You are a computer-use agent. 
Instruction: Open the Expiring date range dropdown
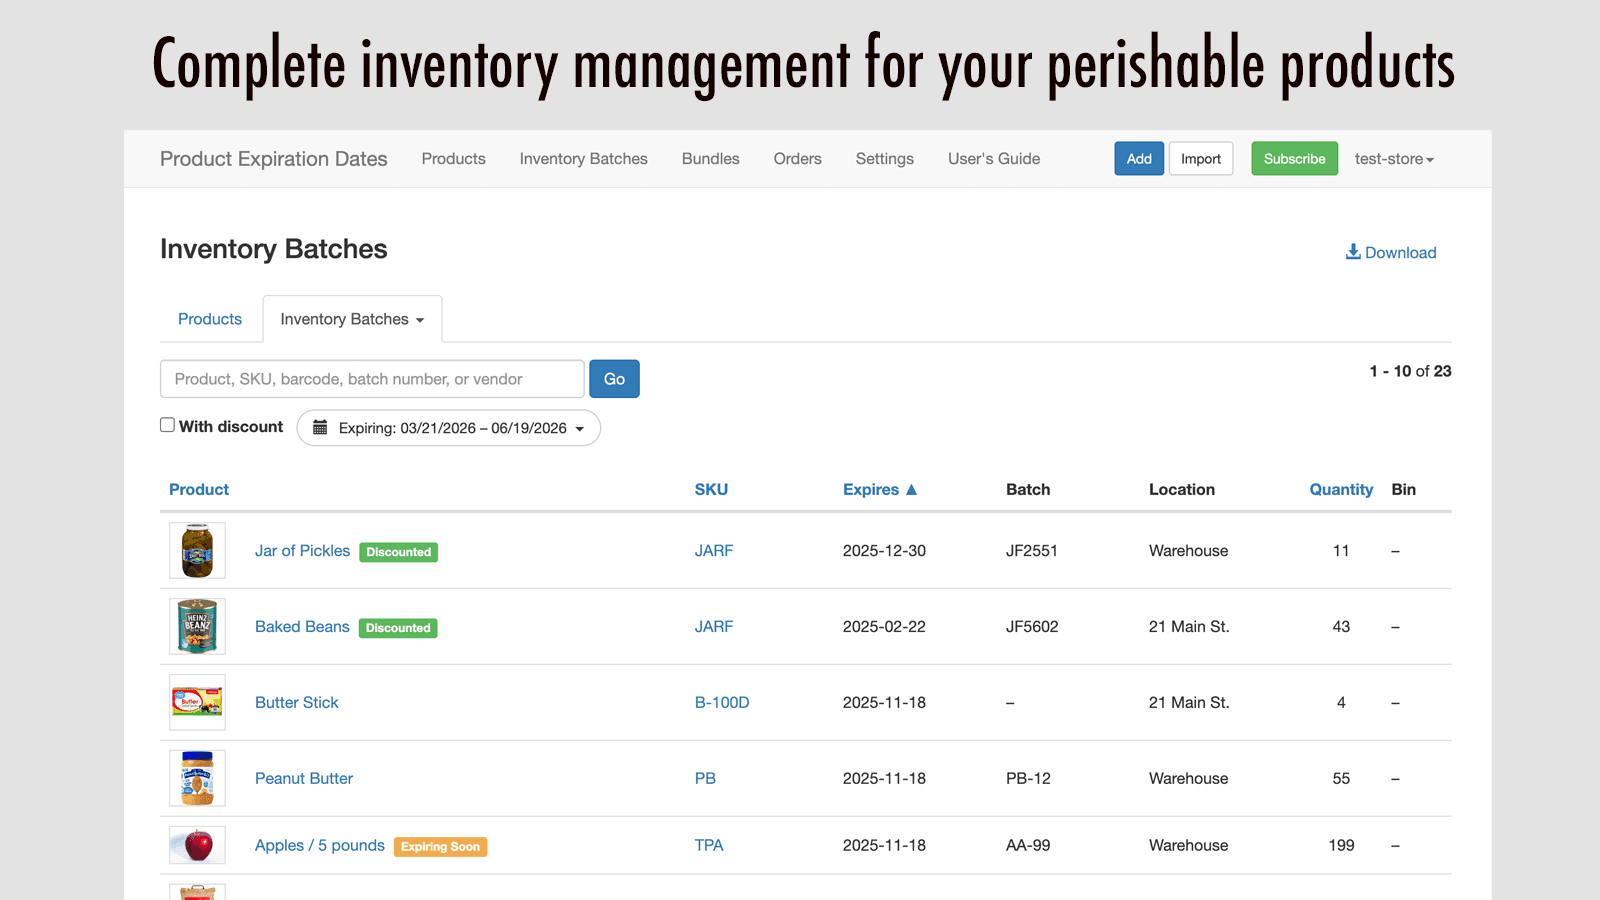tap(449, 428)
